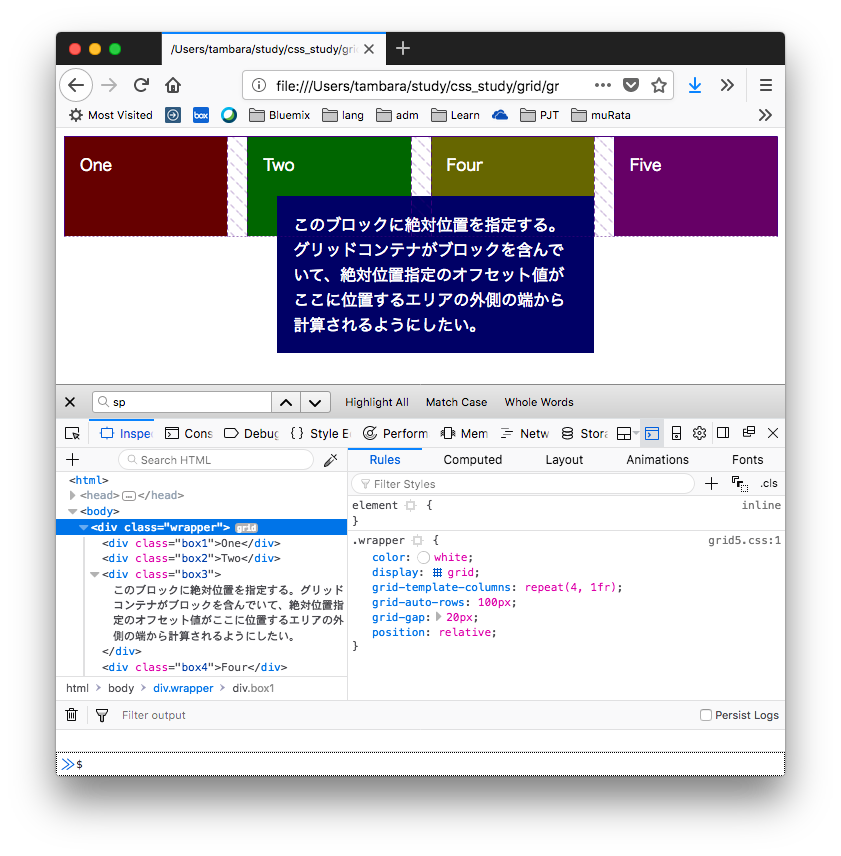Viewport: 841px width, 856px height.
Task: Click the forward navigation arrow
Action: pyautogui.click(x=109, y=85)
